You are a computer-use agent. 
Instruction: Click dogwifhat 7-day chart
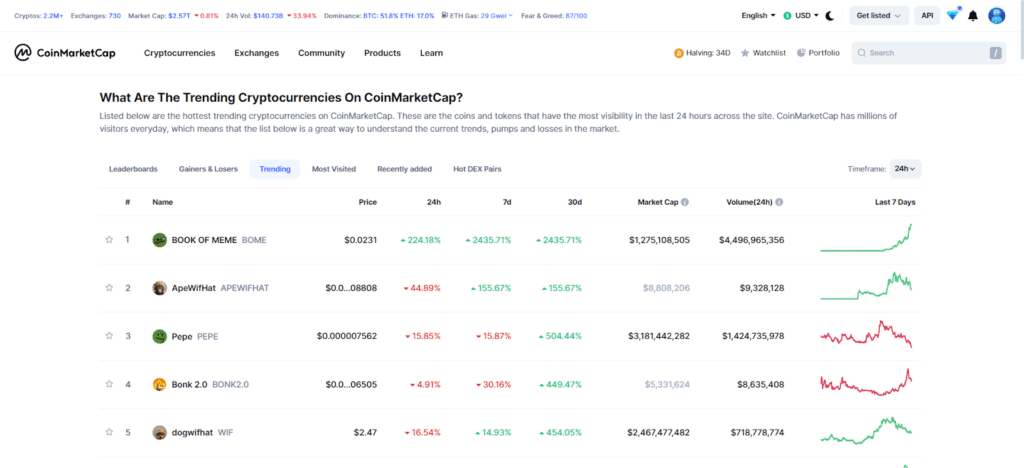pyautogui.click(x=867, y=431)
